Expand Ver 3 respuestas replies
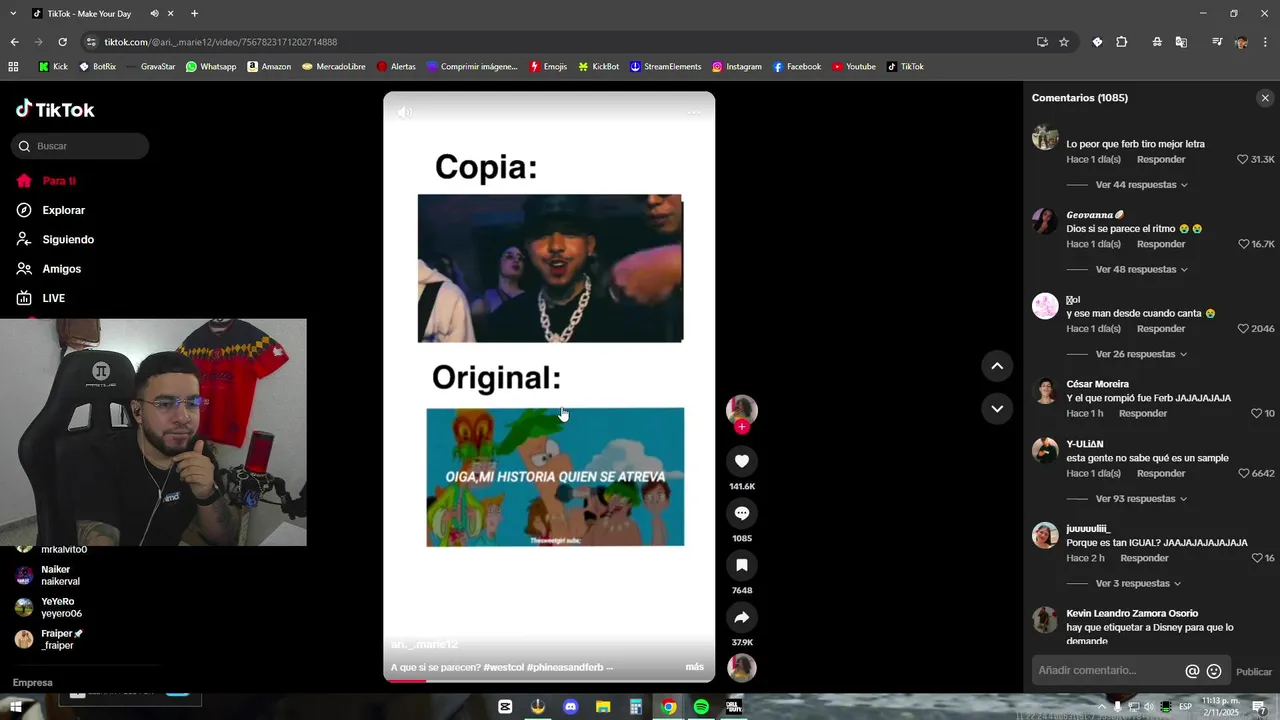The height and width of the screenshot is (720, 1280). 1138,583
